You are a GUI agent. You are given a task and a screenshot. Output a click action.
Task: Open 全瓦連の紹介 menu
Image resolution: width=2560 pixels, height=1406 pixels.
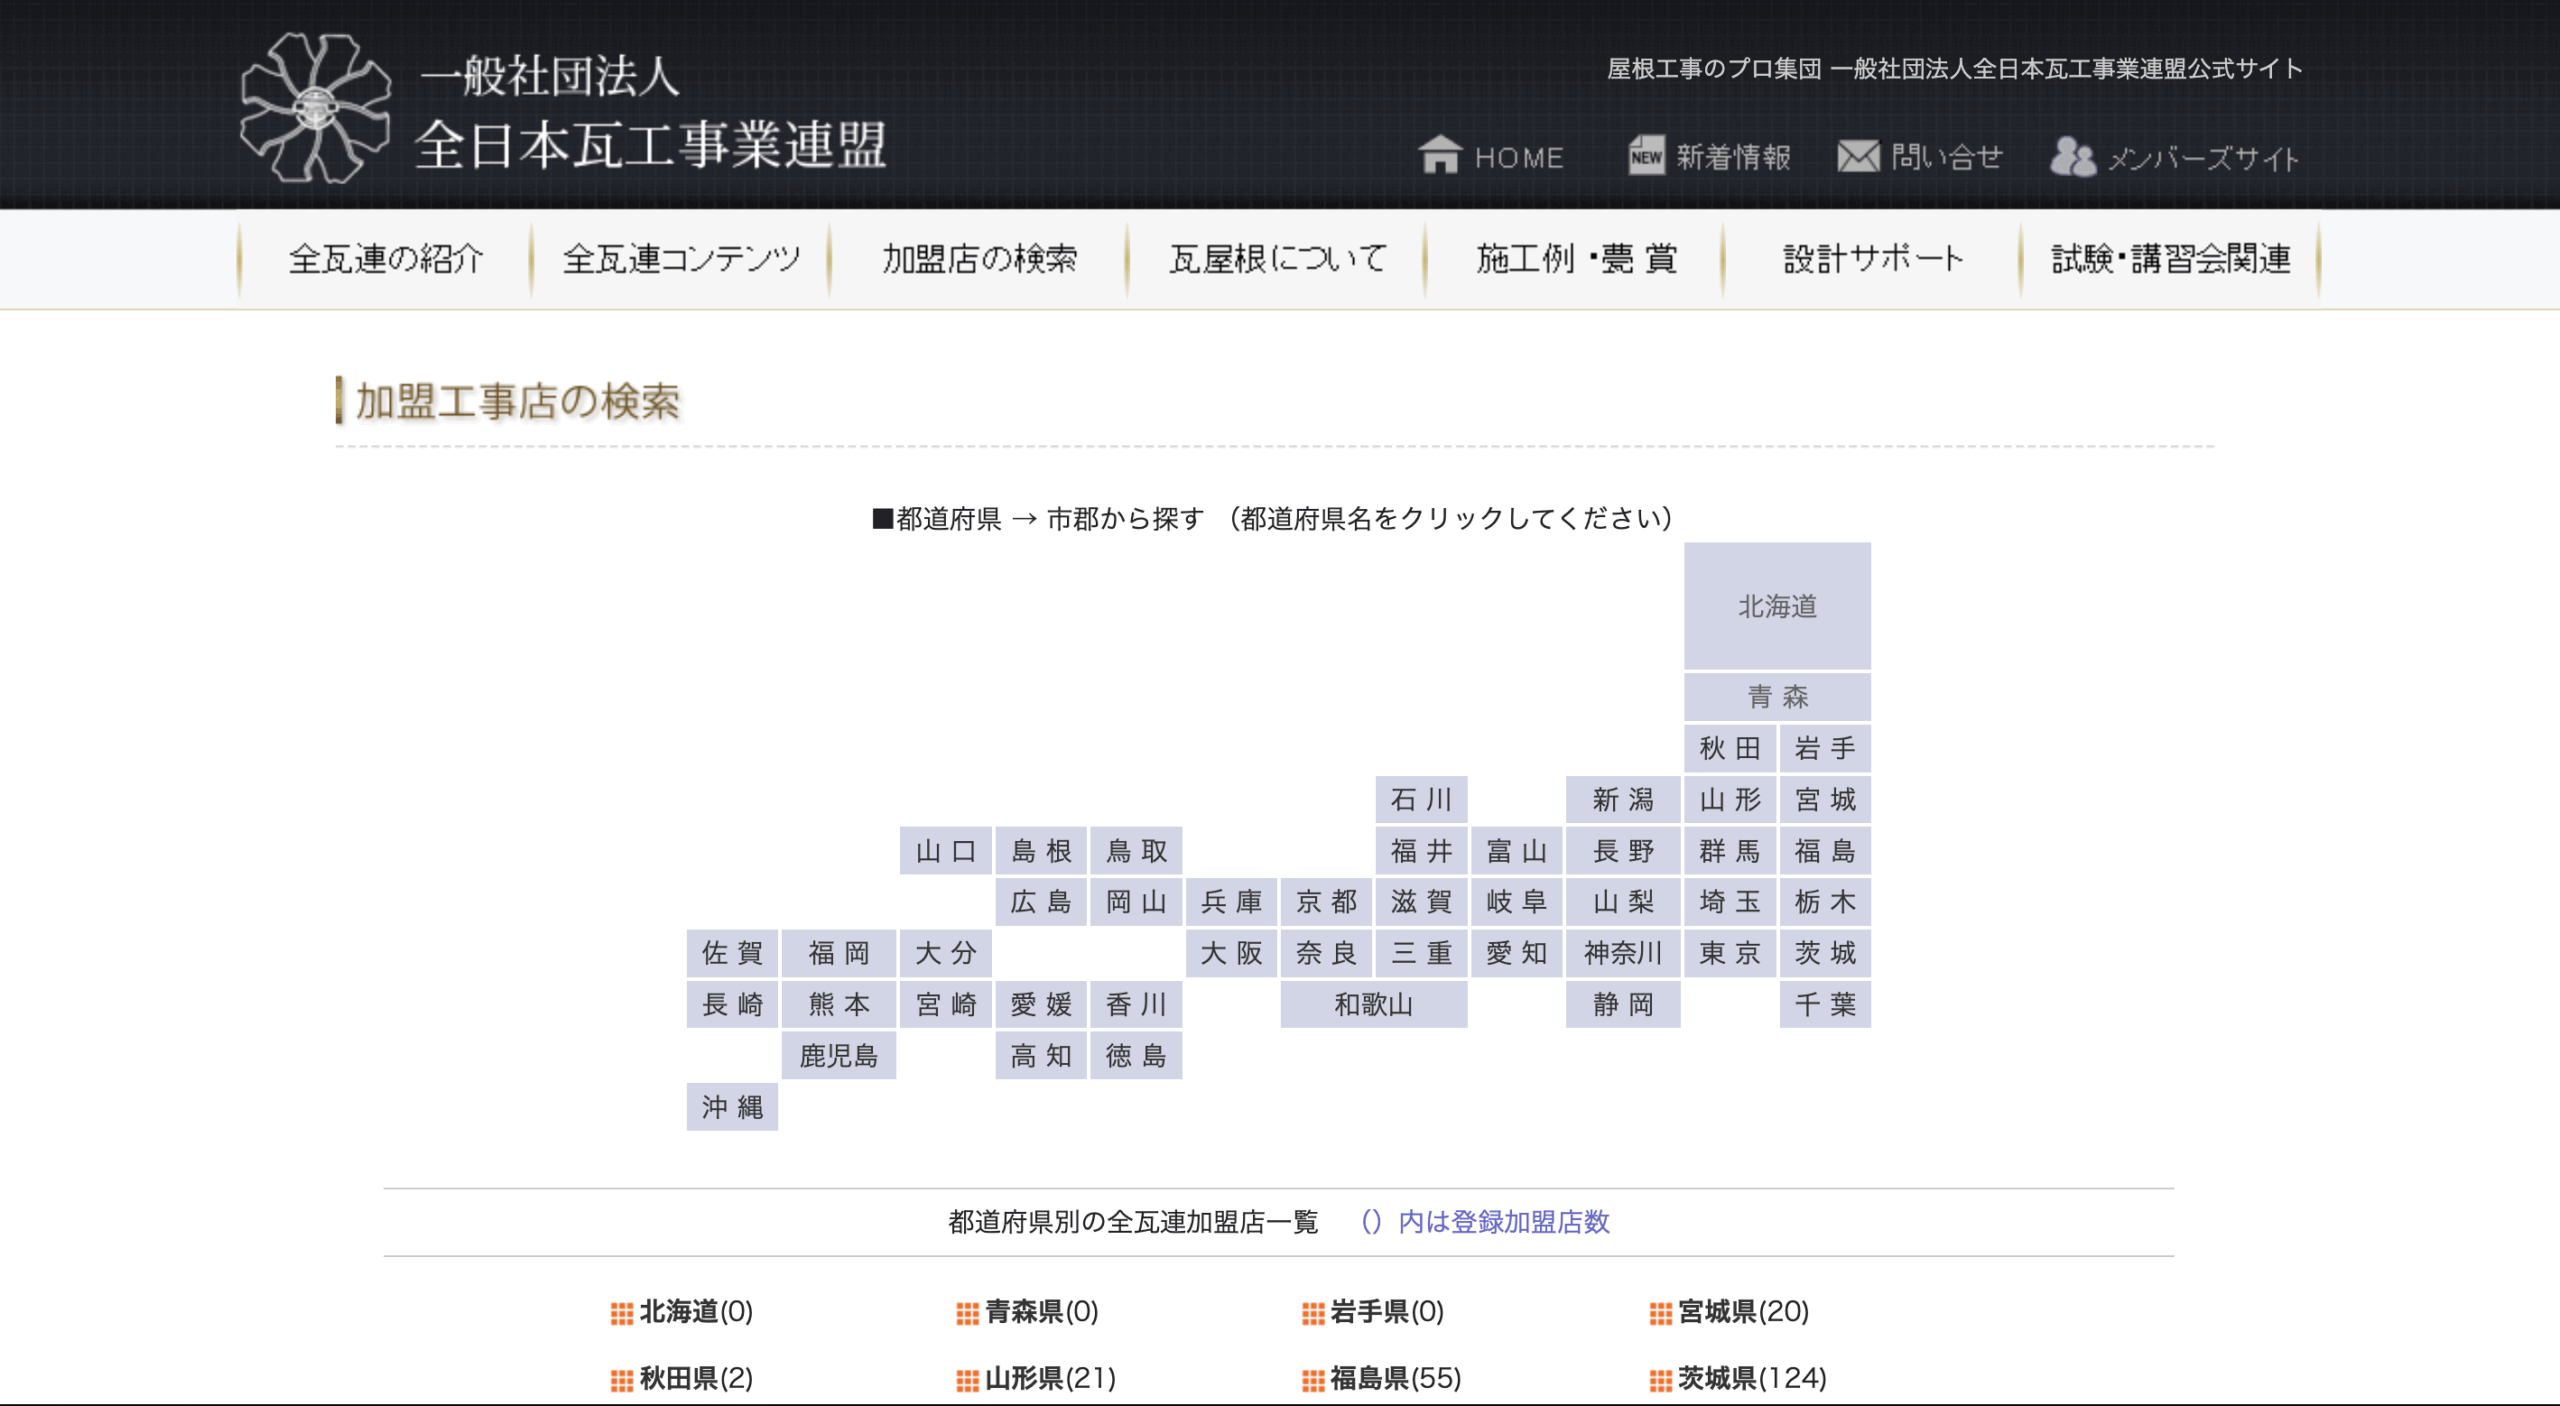386,259
